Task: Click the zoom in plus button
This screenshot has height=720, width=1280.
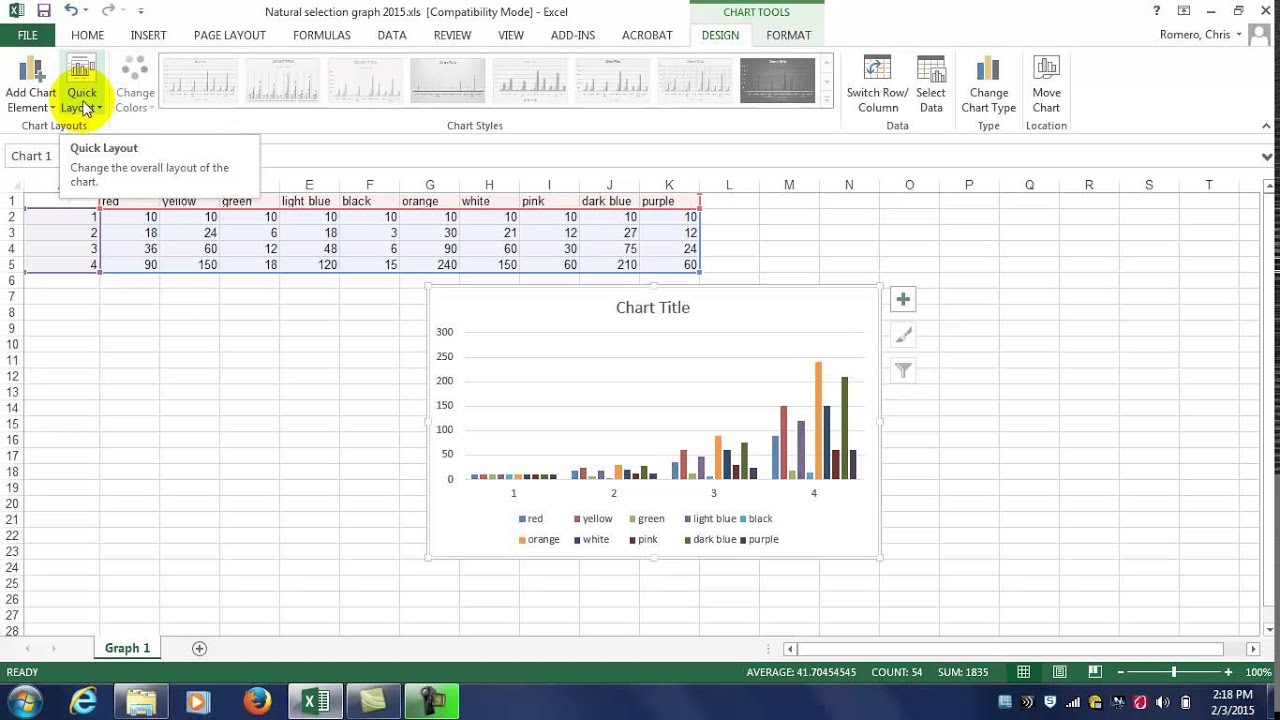Action: 1228,672
